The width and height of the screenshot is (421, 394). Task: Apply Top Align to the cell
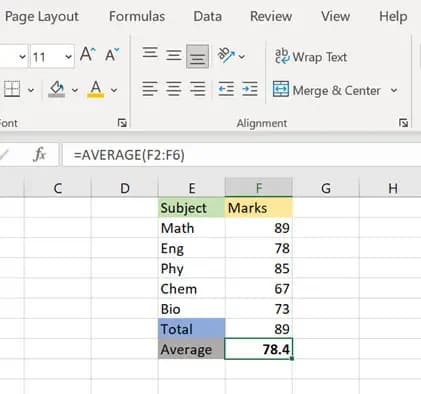pos(150,53)
